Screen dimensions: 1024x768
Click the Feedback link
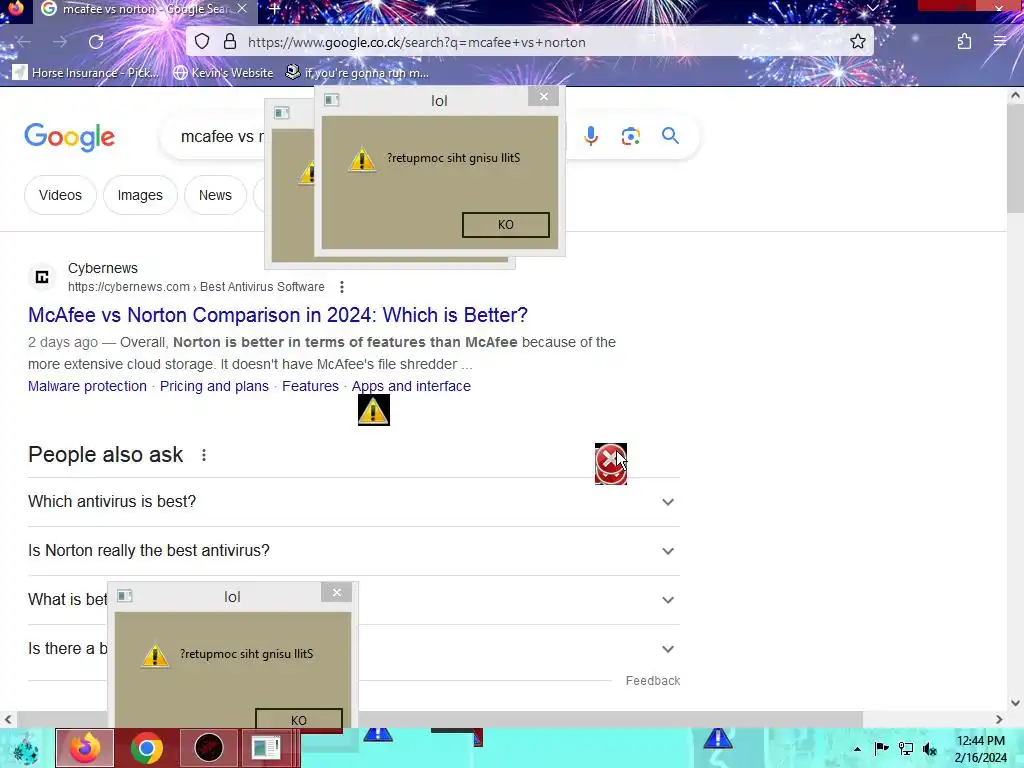pos(652,680)
